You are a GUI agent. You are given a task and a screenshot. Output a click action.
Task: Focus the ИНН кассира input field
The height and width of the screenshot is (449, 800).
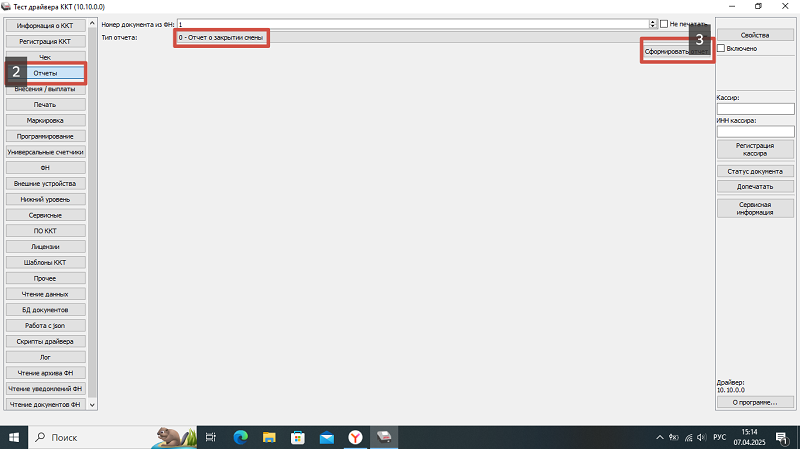756,132
